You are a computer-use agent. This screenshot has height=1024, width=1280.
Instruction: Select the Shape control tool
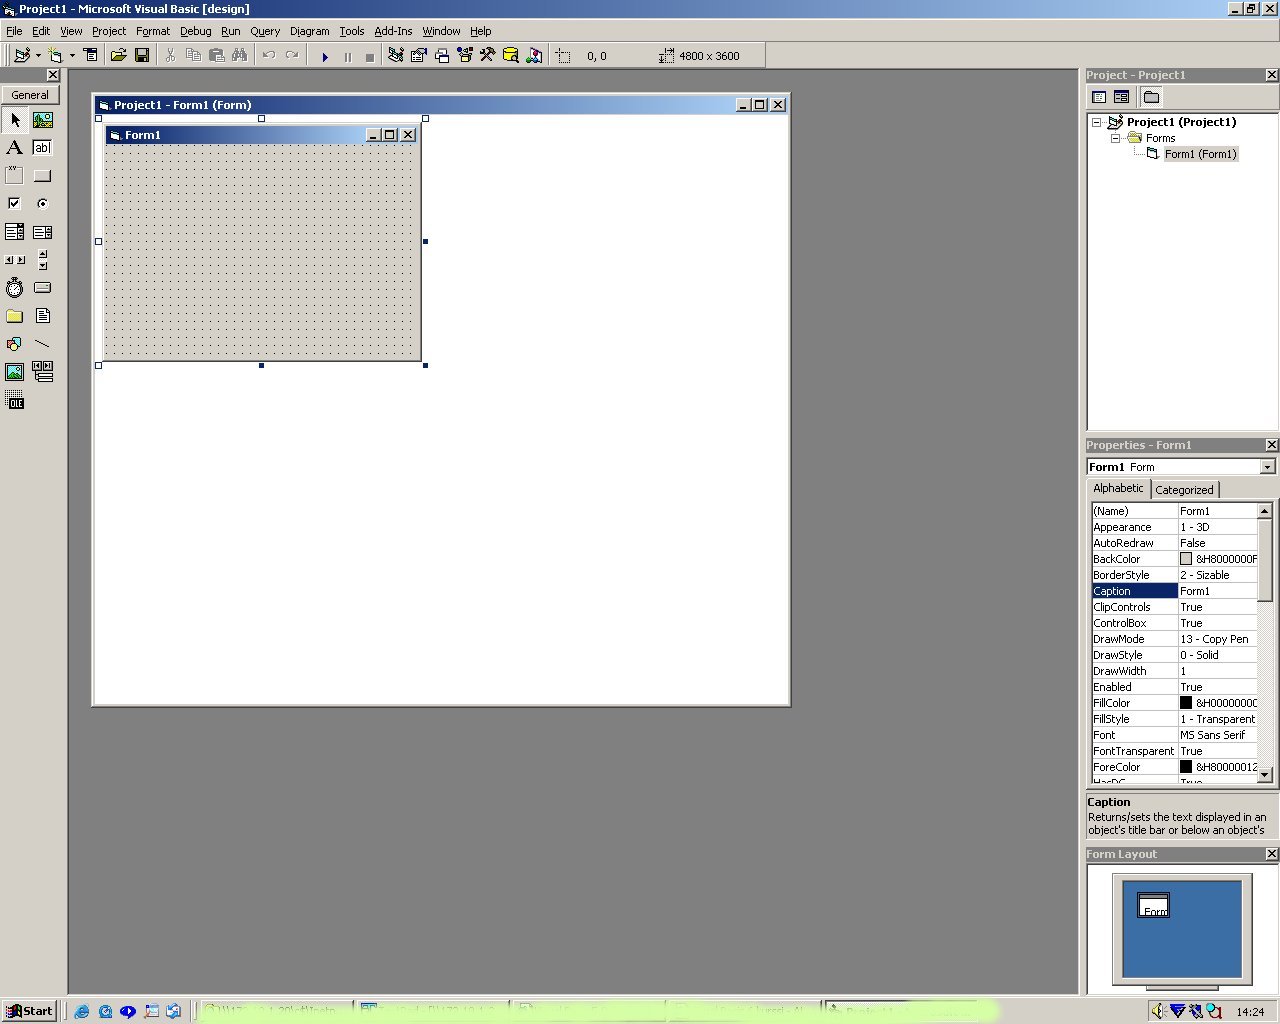point(15,344)
